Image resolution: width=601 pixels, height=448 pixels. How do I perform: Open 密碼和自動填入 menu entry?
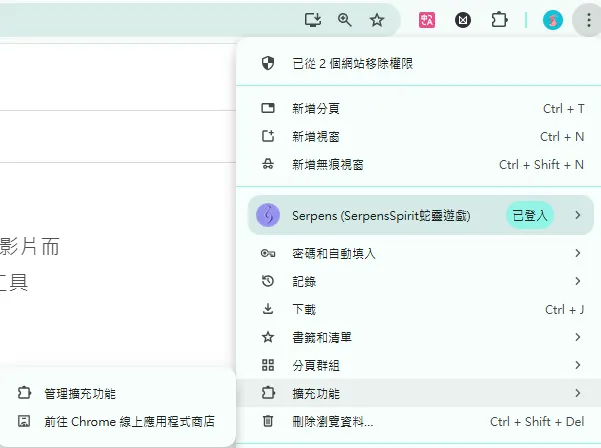419,253
